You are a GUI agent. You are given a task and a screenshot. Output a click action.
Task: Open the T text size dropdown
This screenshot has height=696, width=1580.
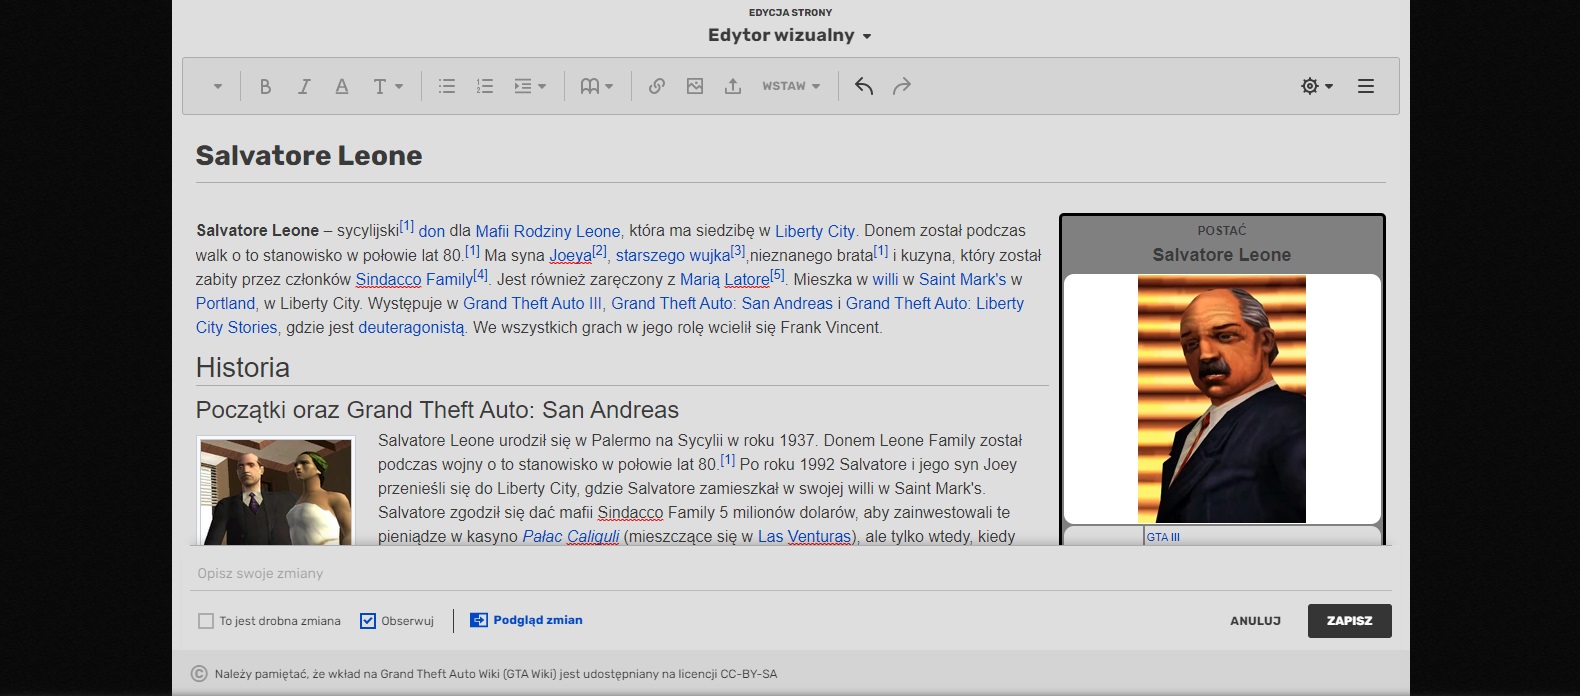tap(388, 86)
